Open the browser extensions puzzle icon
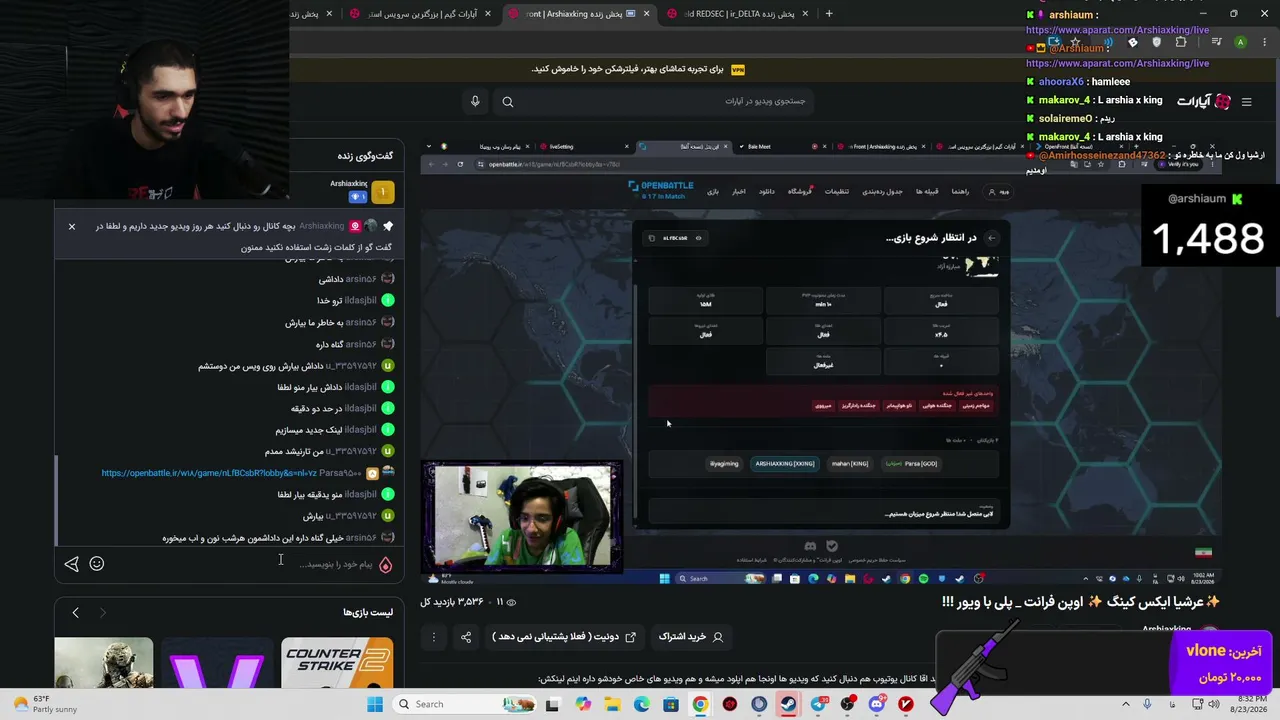Image resolution: width=1280 pixels, height=720 pixels. pyautogui.click(x=1181, y=42)
